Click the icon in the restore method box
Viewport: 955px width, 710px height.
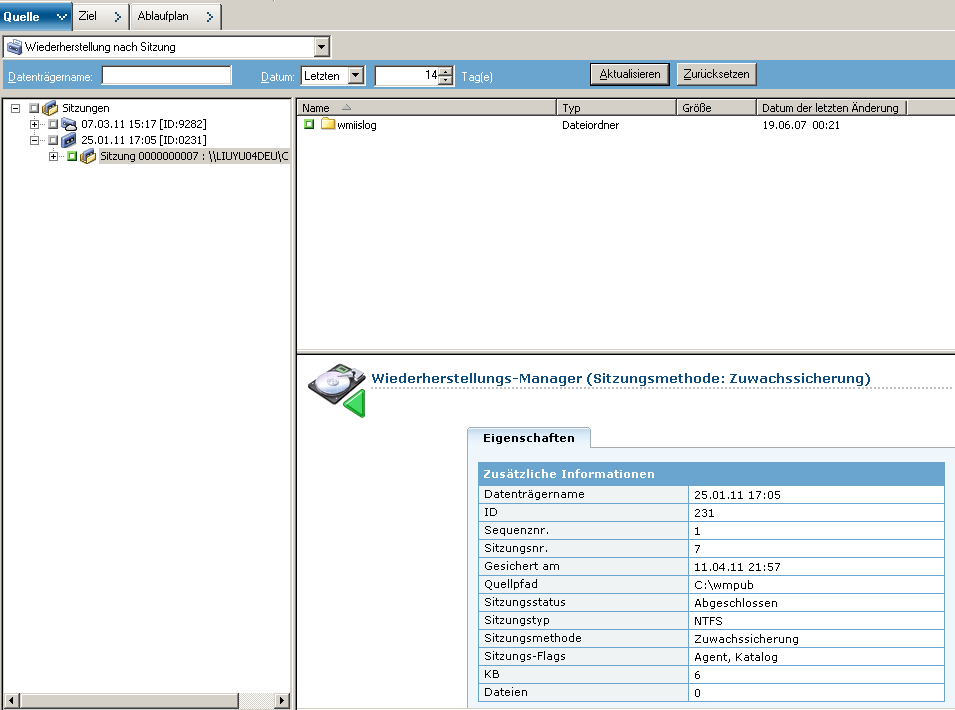click(14, 47)
